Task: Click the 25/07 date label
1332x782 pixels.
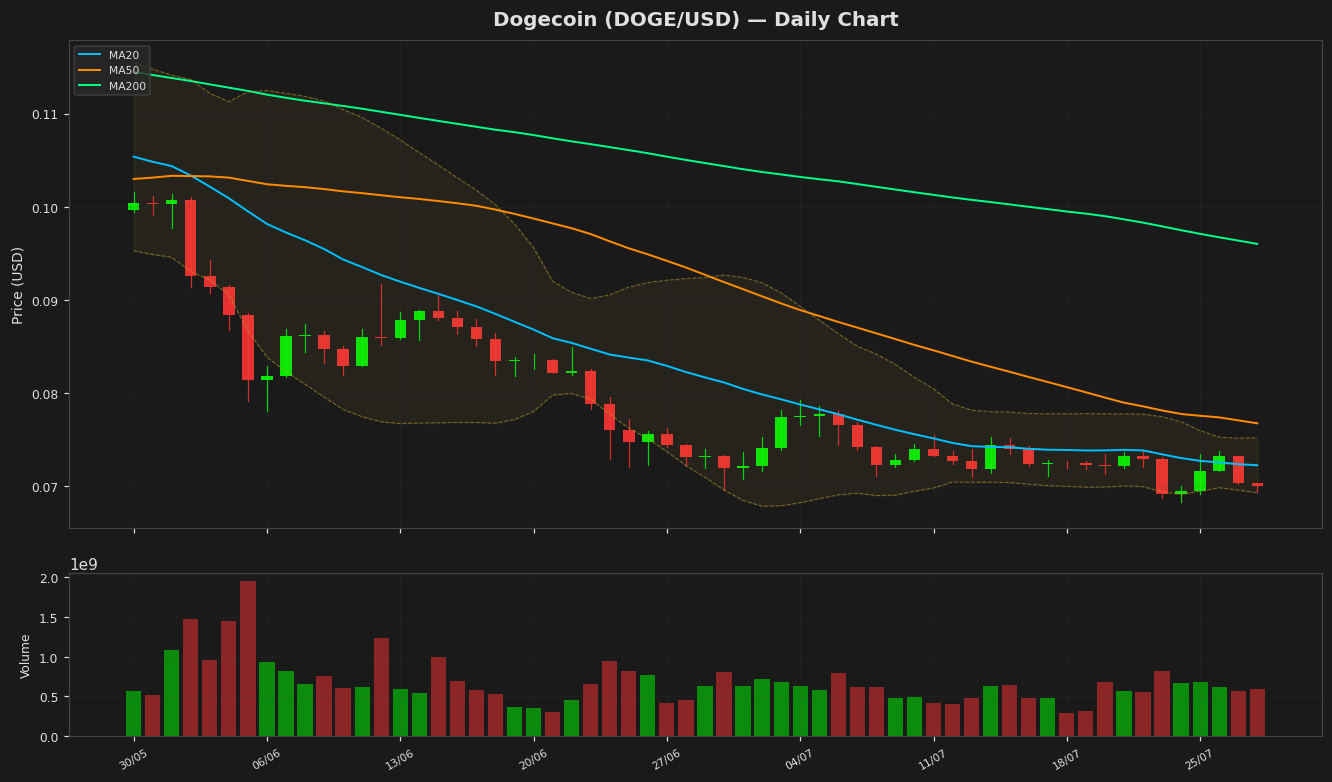Action: 1199,760
